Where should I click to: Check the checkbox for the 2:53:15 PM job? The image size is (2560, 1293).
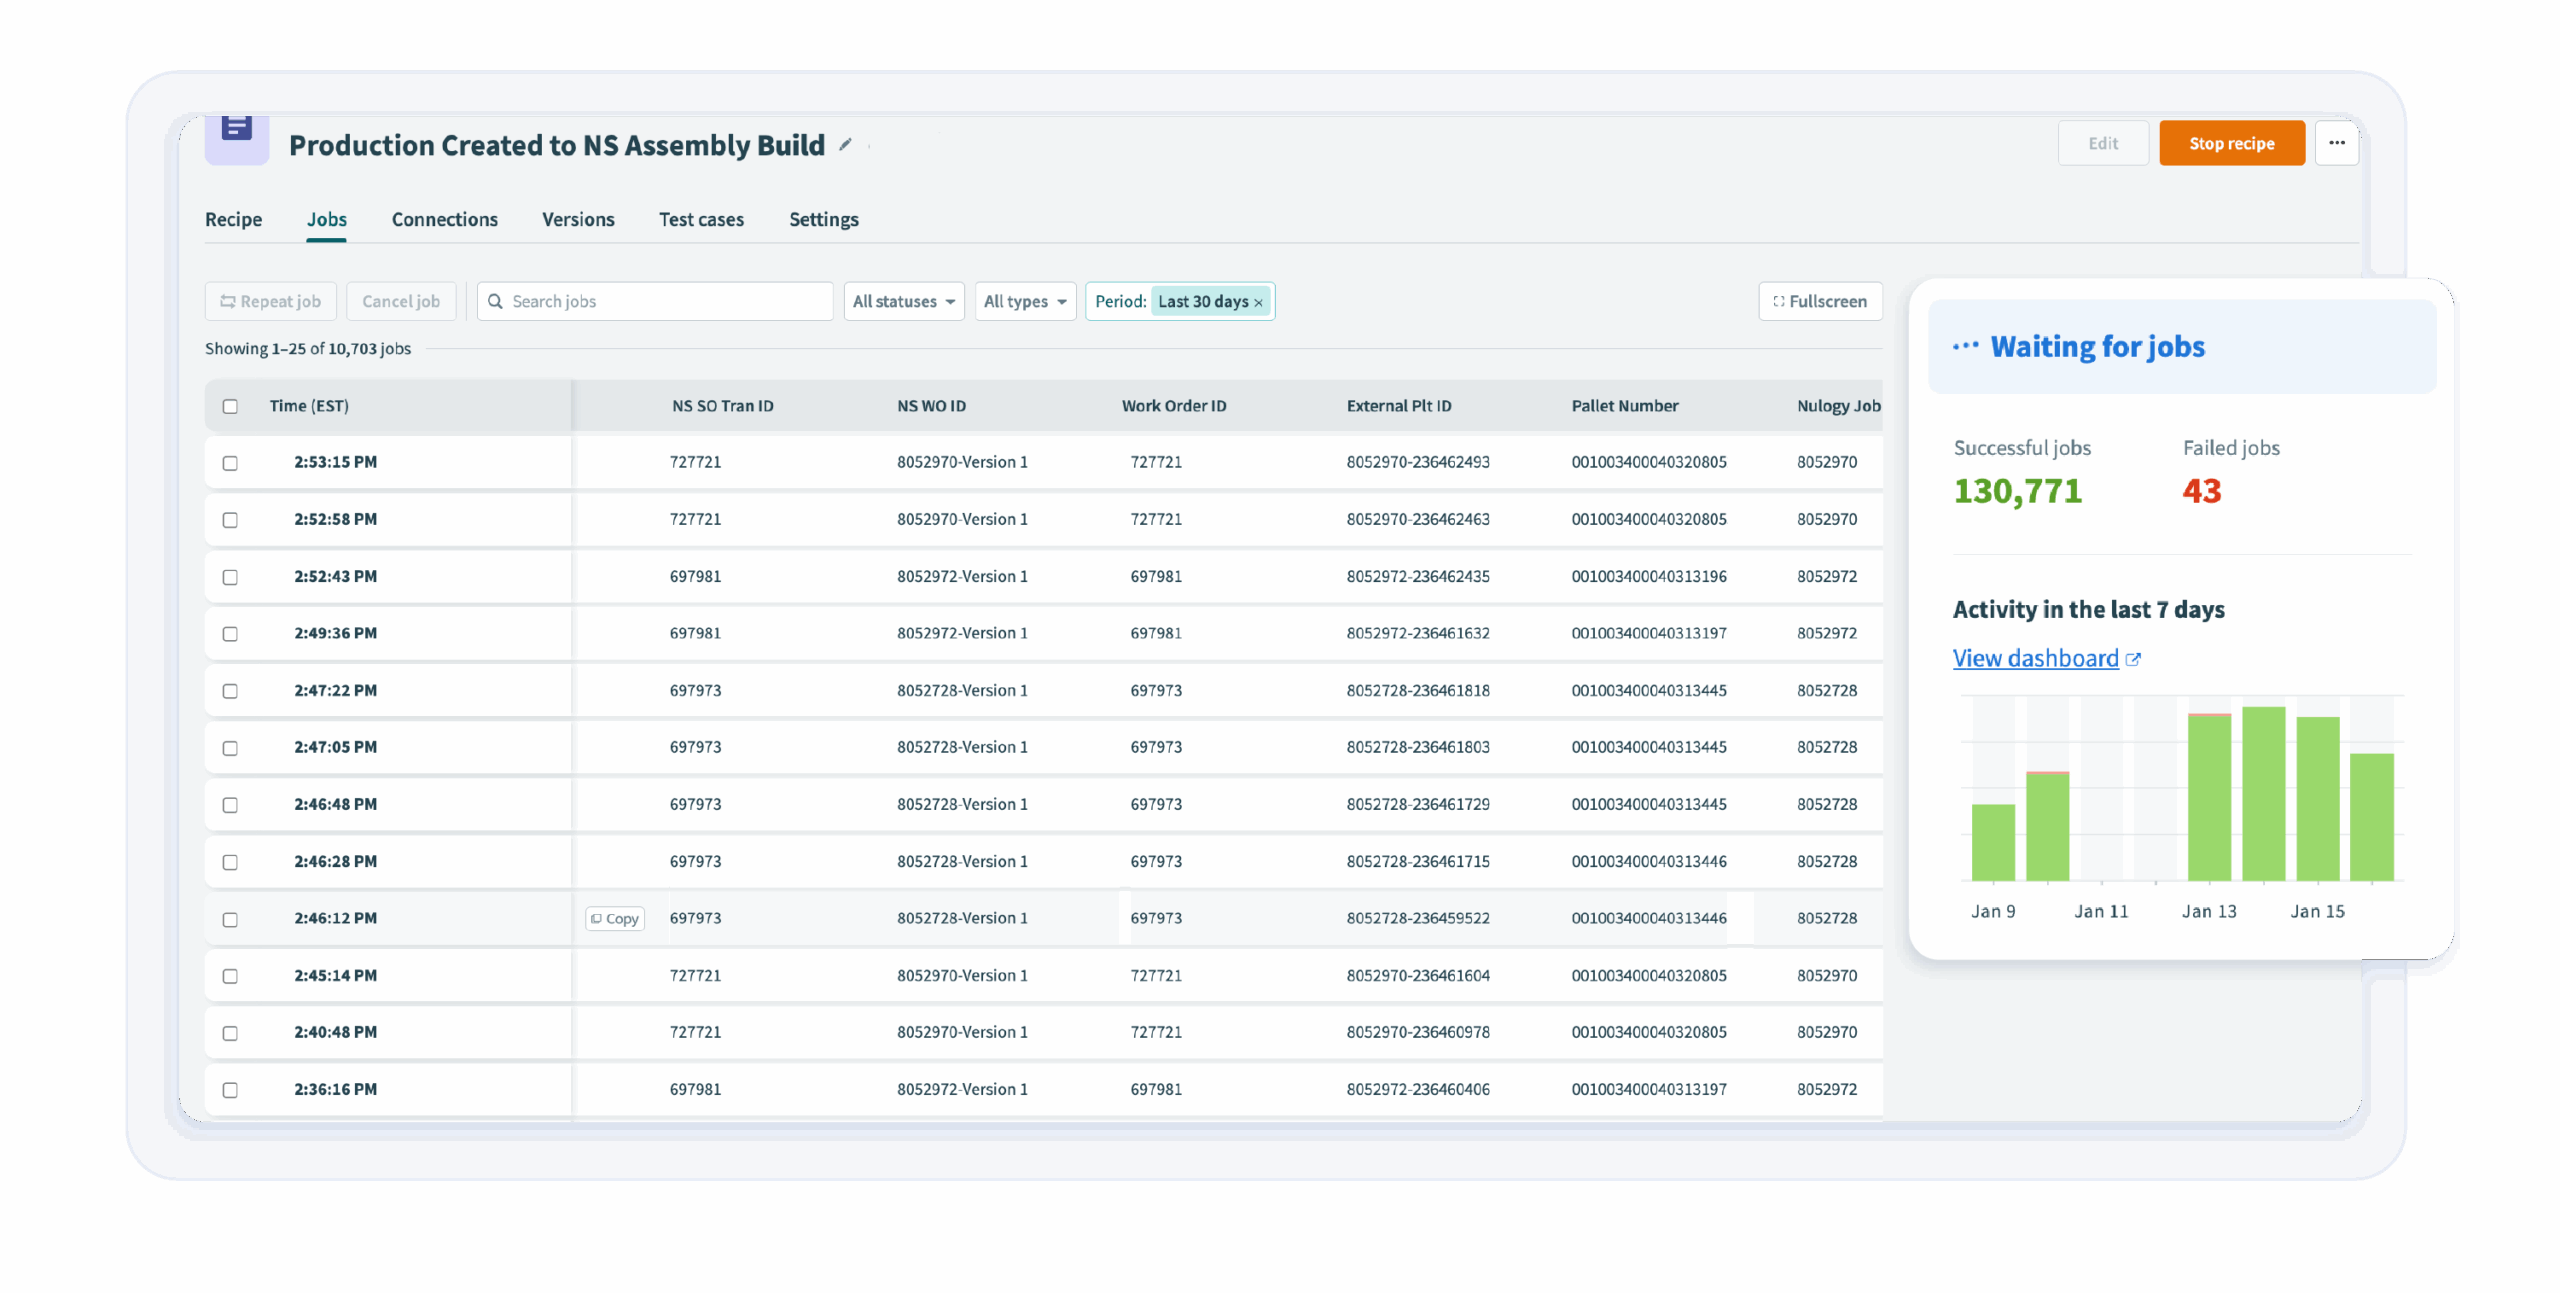(231, 462)
